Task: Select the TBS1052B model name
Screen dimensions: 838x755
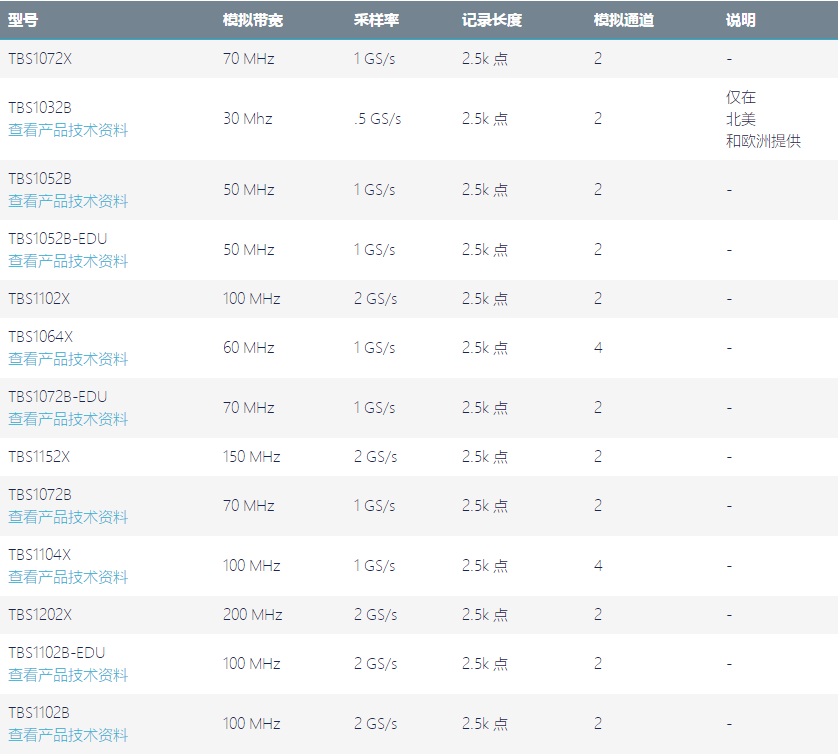Action: pyautogui.click(x=40, y=178)
